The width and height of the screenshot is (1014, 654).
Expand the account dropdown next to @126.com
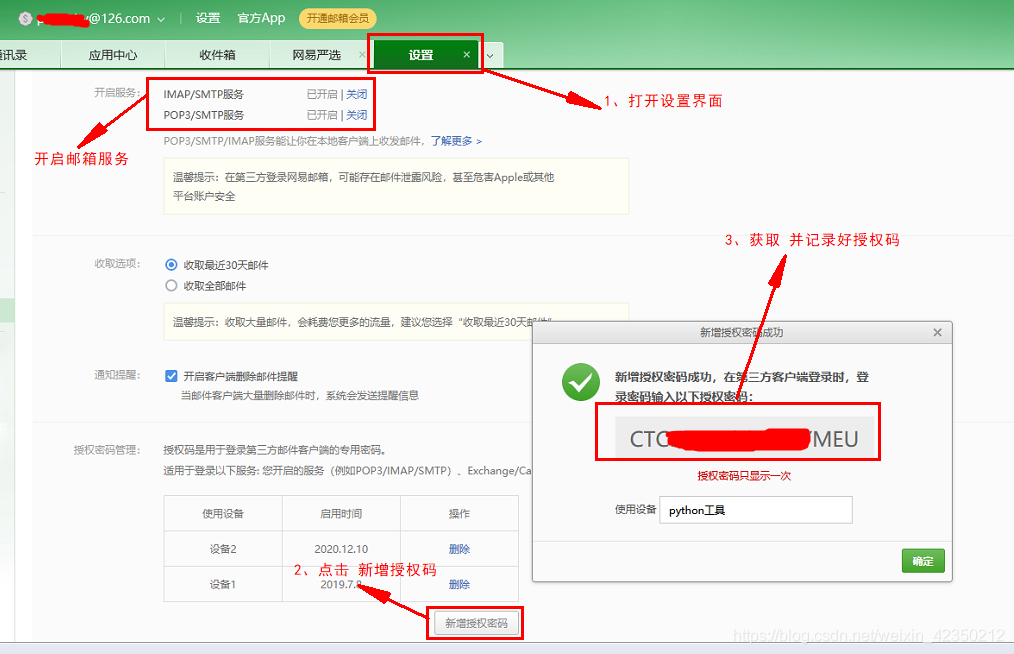tap(160, 18)
